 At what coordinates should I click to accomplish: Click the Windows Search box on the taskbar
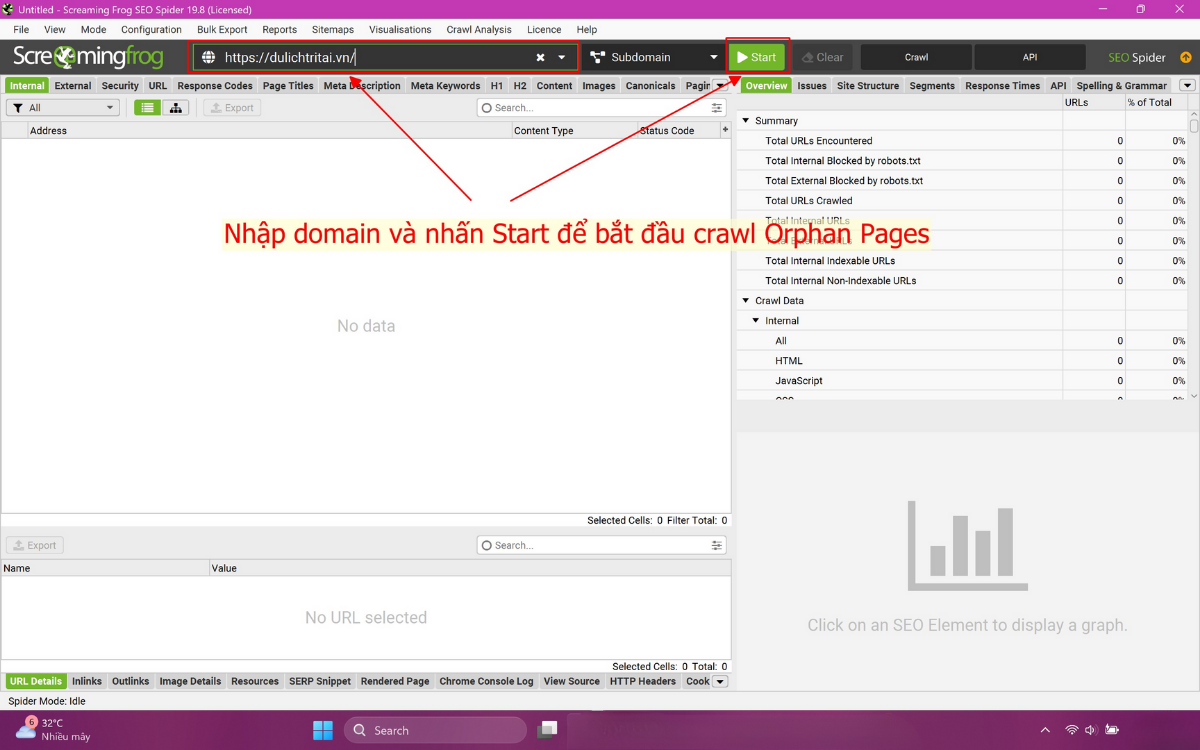click(x=435, y=729)
